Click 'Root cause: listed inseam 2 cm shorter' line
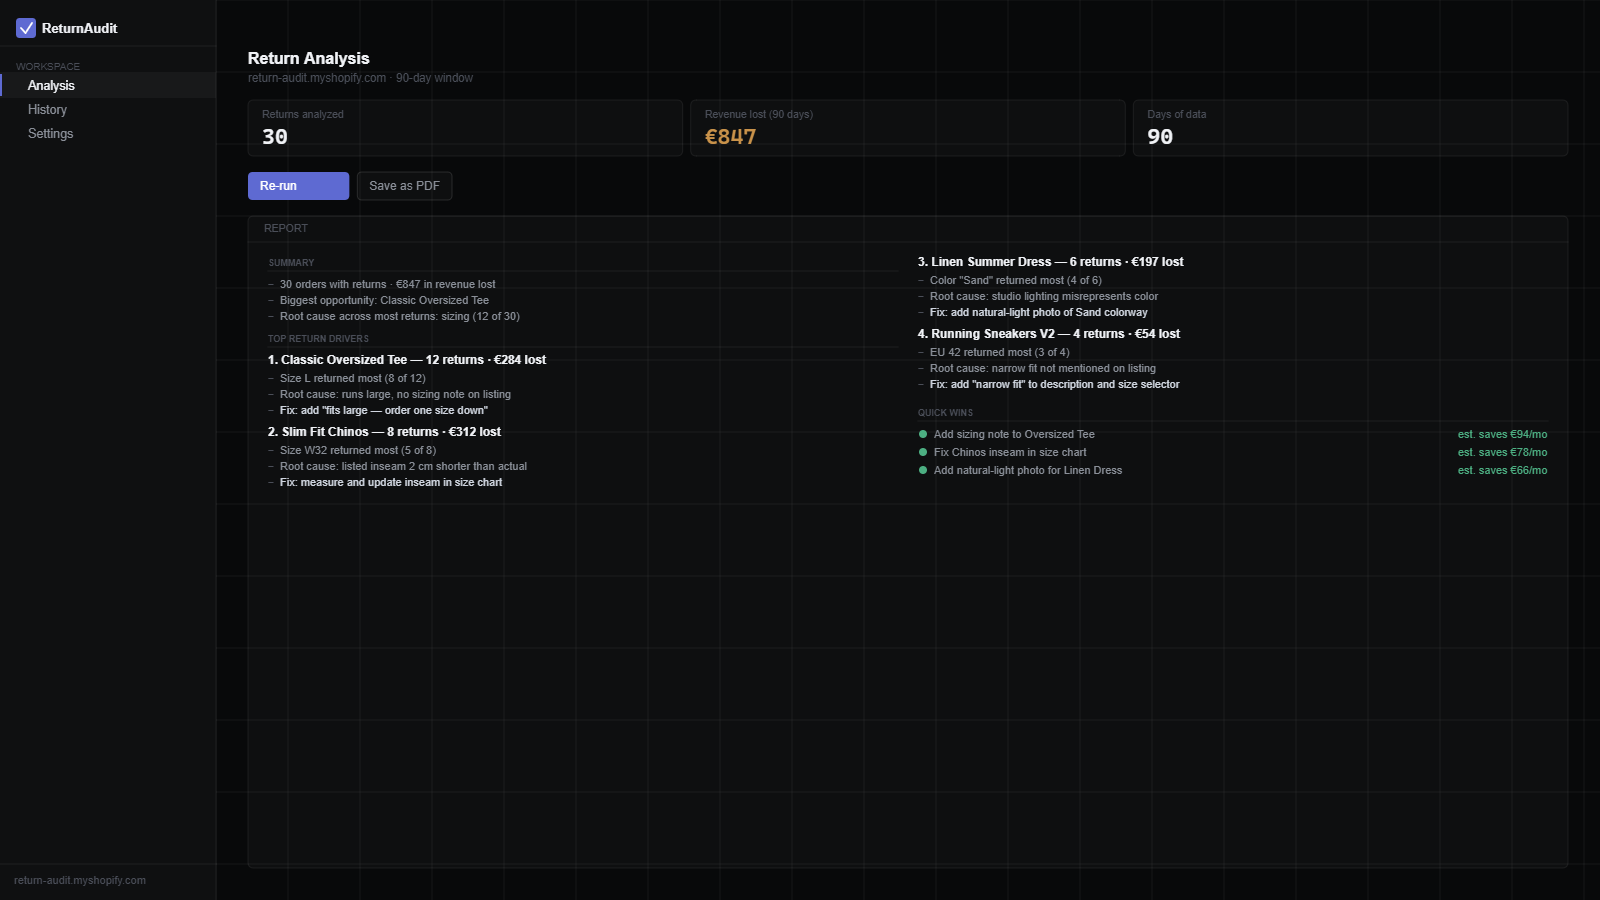 click(403, 466)
